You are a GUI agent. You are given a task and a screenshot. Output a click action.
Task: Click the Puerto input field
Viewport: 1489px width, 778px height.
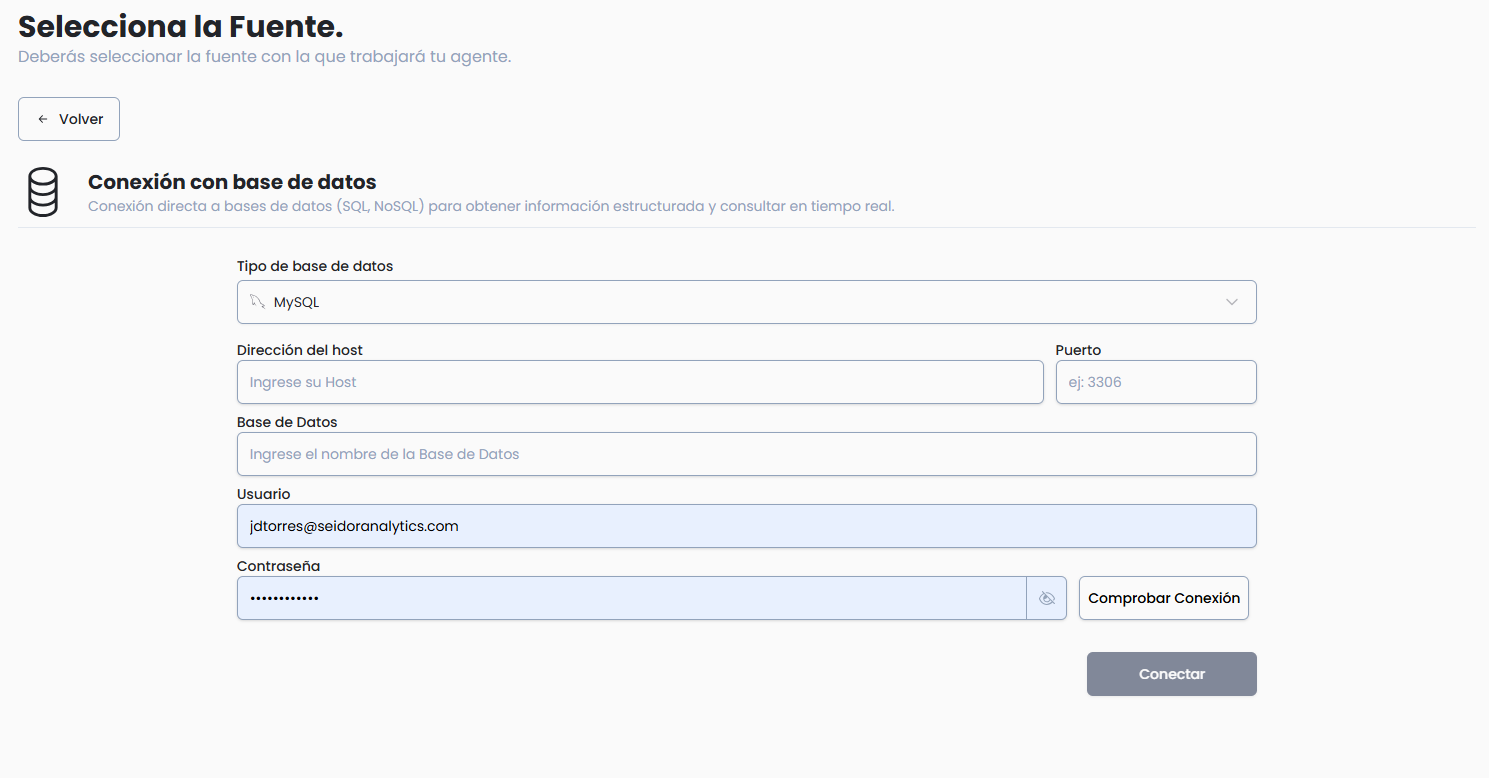pyautogui.click(x=1155, y=382)
